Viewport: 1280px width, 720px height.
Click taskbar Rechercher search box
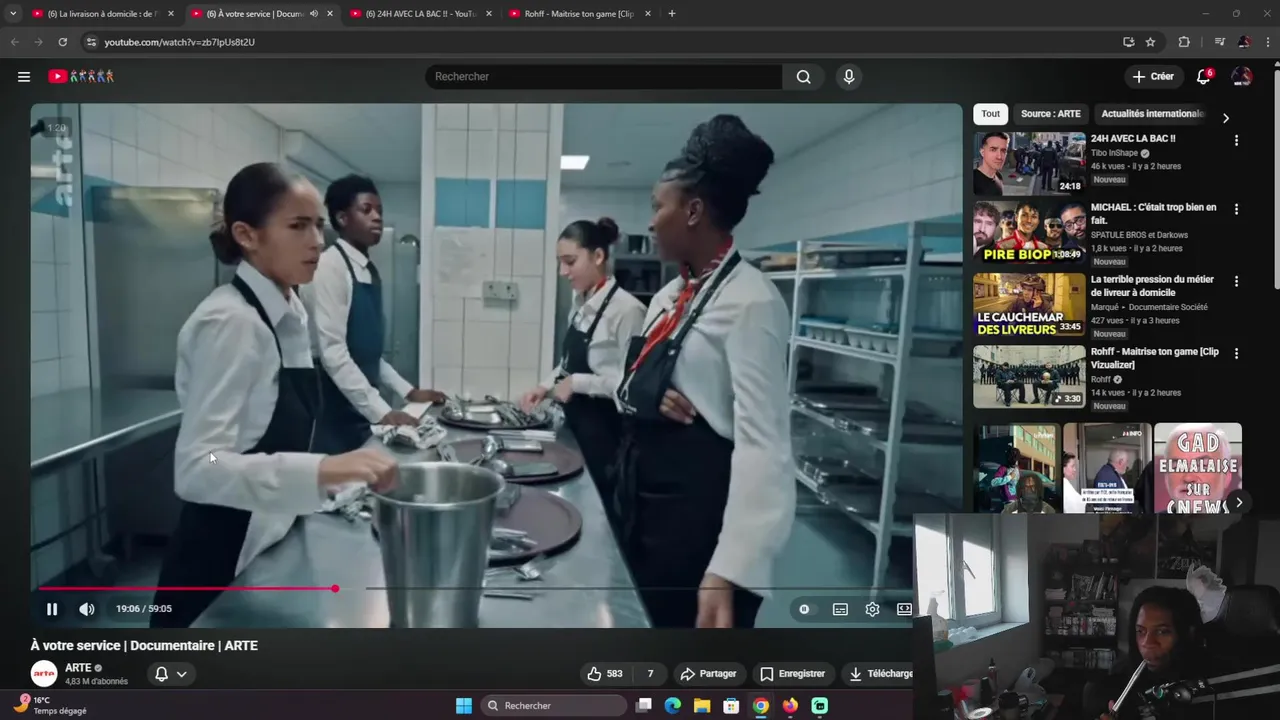coord(554,706)
